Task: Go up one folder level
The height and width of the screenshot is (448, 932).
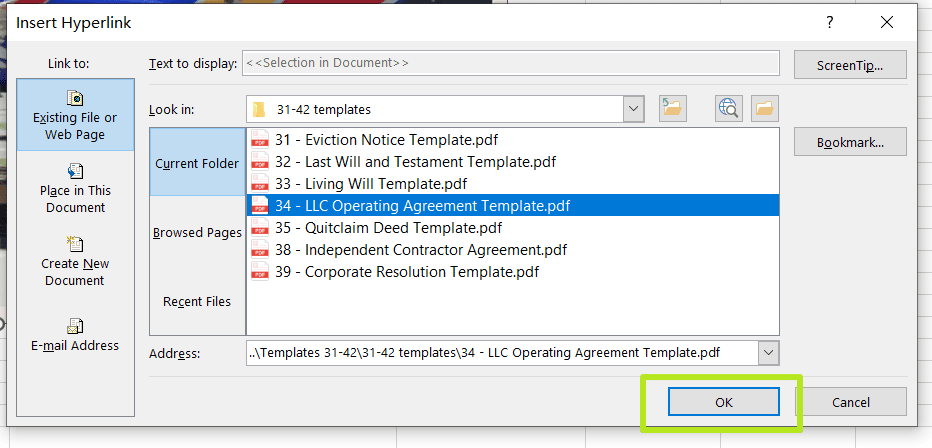Action: (673, 109)
